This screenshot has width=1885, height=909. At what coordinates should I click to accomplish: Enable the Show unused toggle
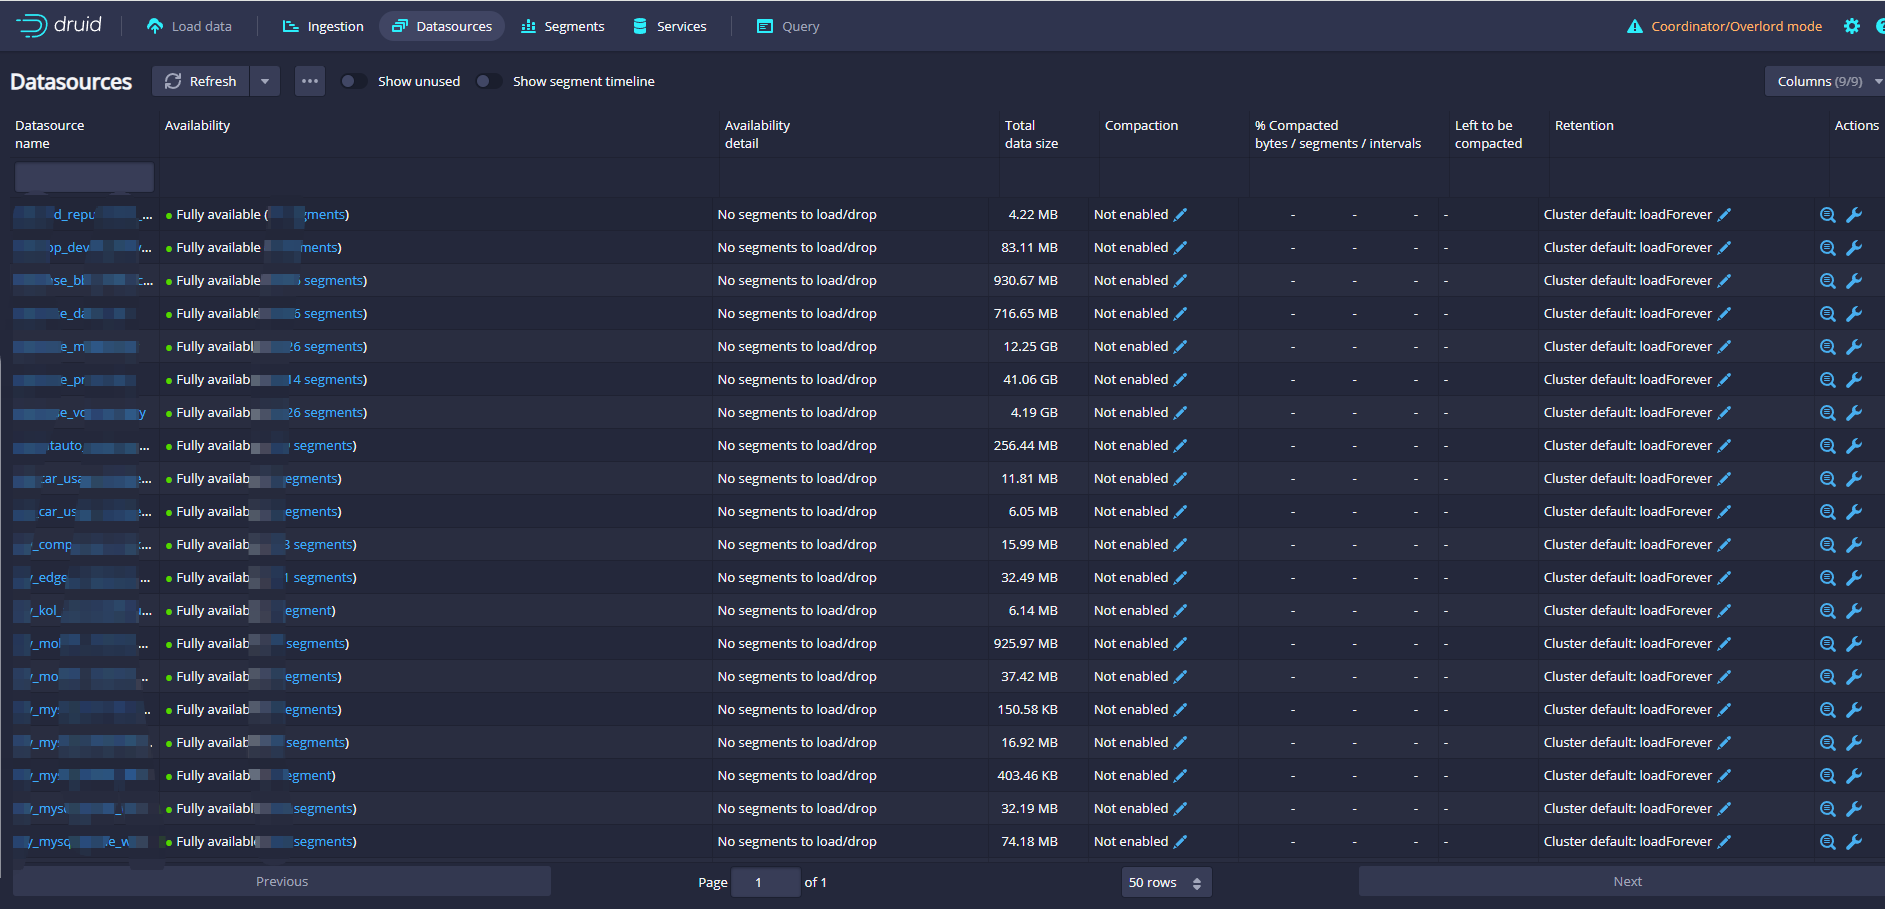click(353, 82)
